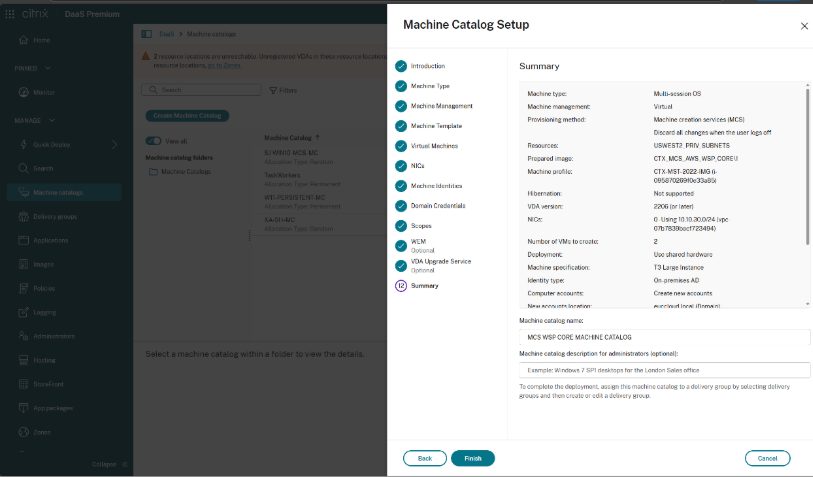Click the Machine Catalogs folder icon
Image resolution: width=813 pixels, height=477 pixels.
[x=153, y=172]
